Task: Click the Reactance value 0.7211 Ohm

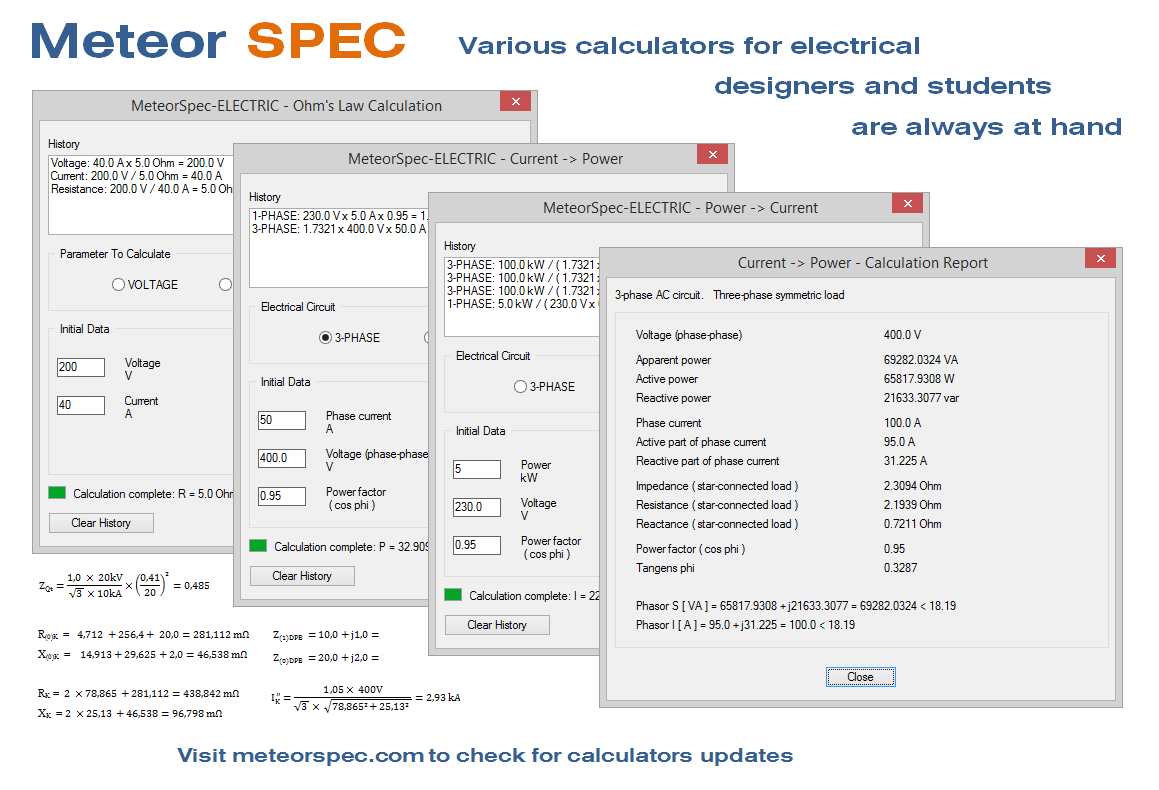Action: coord(912,524)
